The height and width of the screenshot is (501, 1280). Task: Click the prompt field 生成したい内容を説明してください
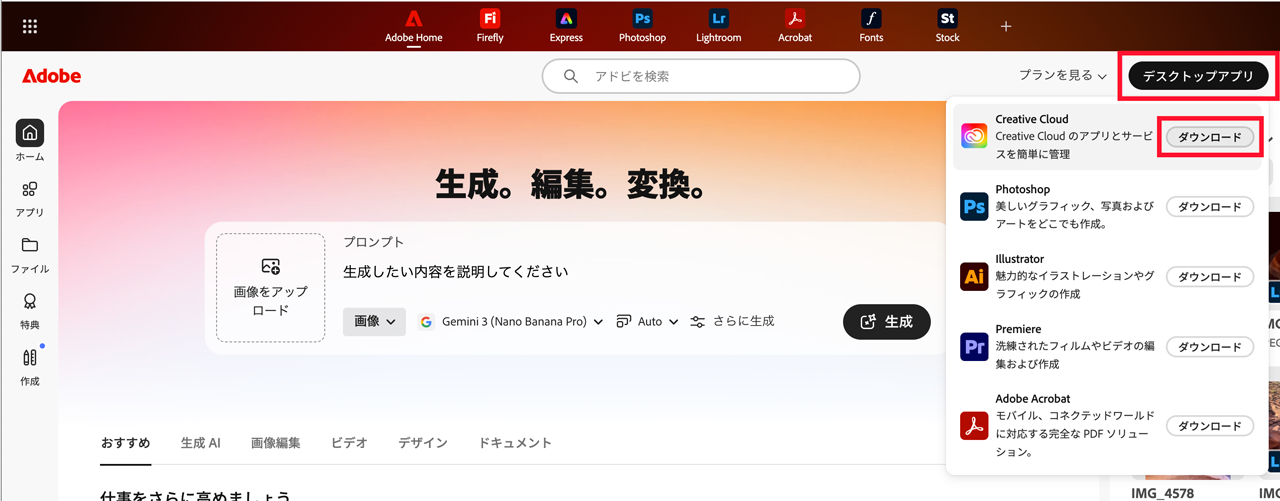coord(455,271)
